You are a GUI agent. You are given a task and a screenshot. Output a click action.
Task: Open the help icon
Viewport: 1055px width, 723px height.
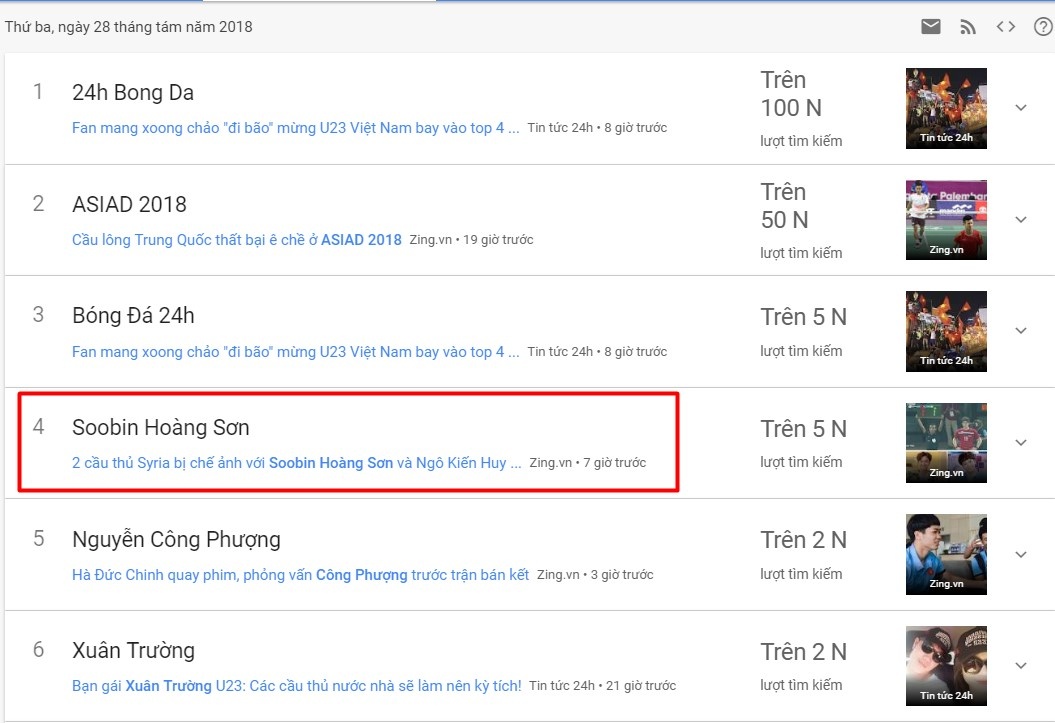click(x=1044, y=26)
